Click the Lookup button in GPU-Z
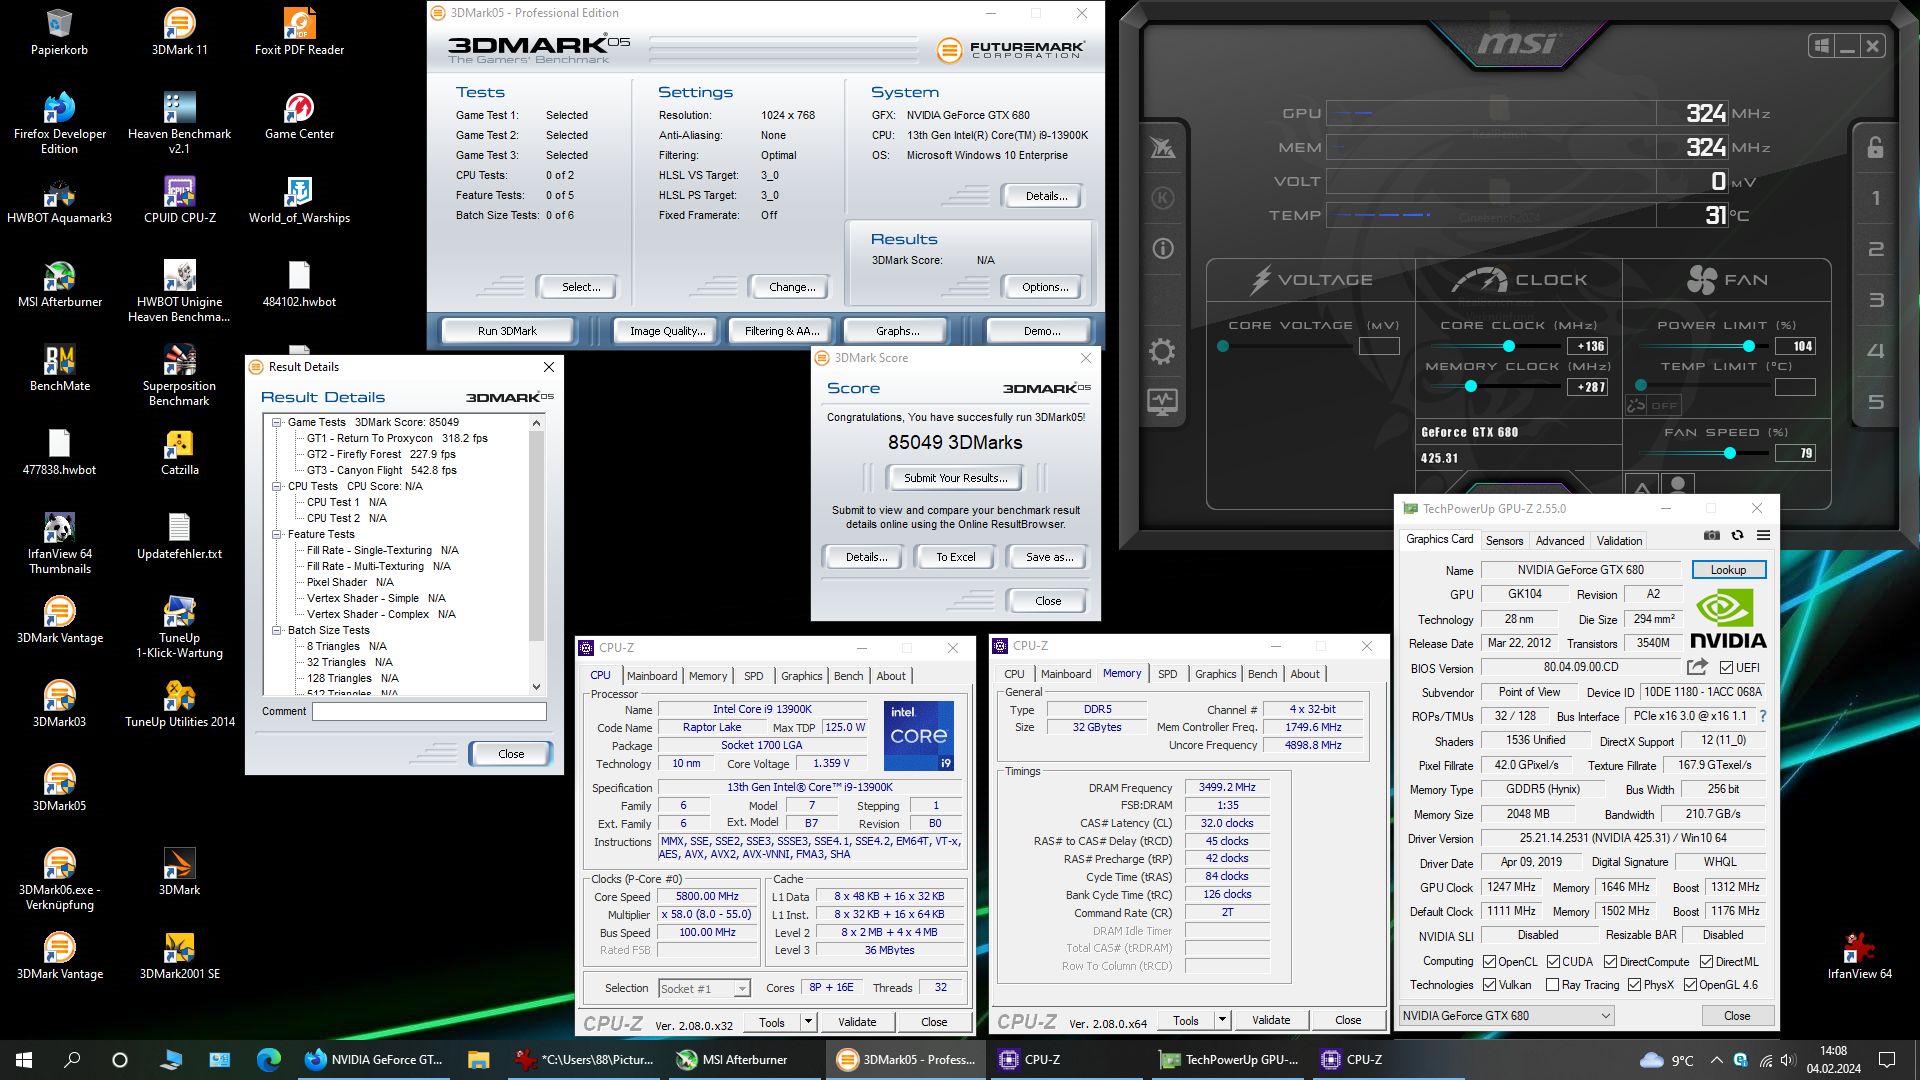This screenshot has height=1080, width=1920. click(1728, 570)
